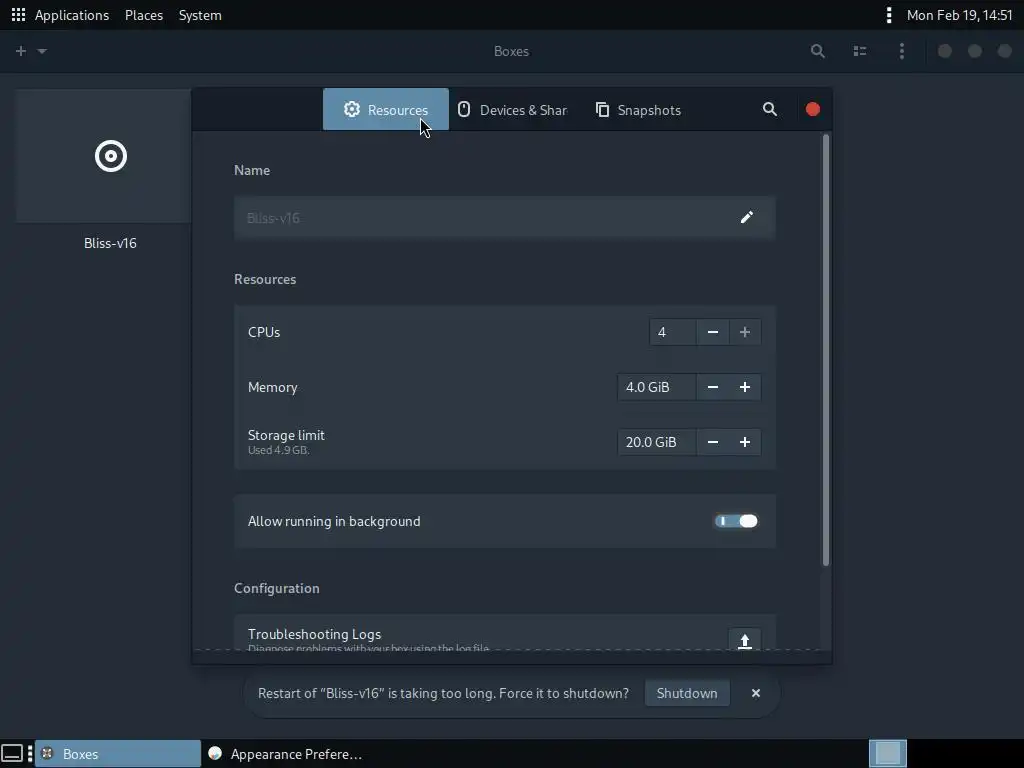The width and height of the screenshot is (1024, 768).
Task: Click the CPUs value field
Action: (x=673, y=332)
